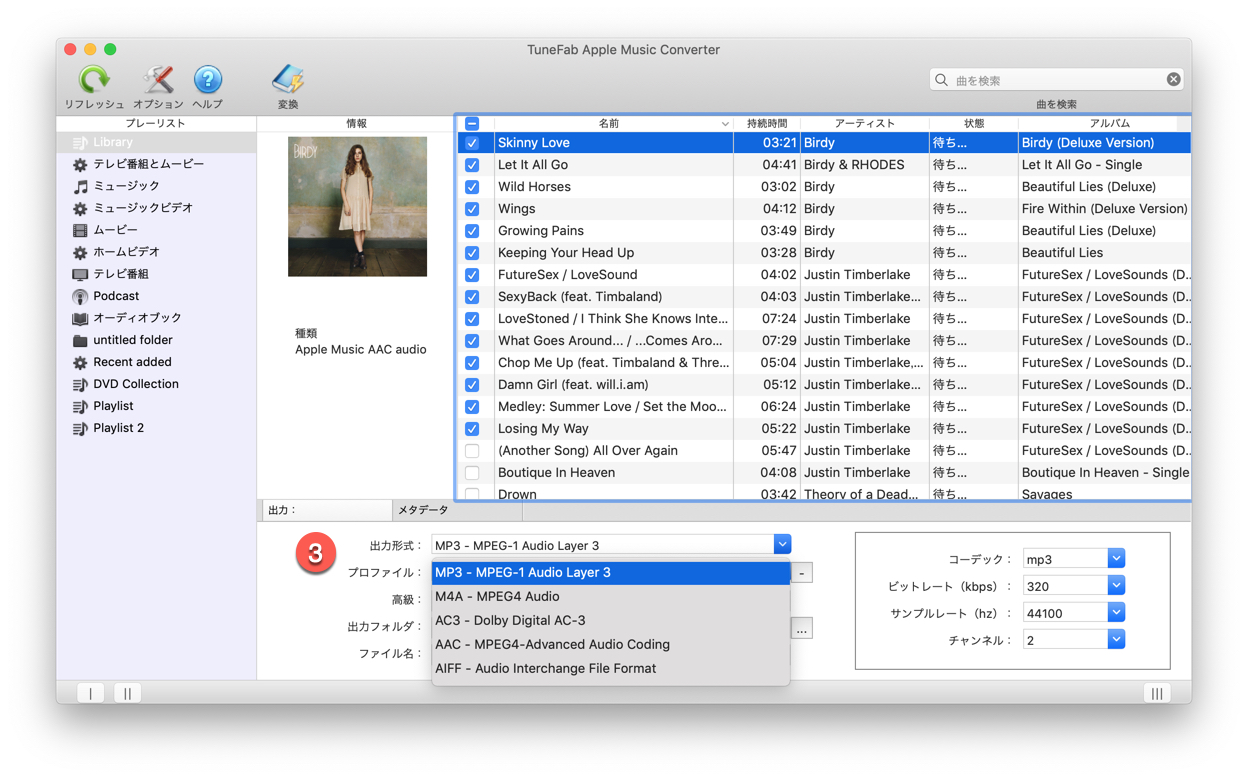
Task: Open ミュージックビデオ playlist gear icon
Action: coord(80,209)
